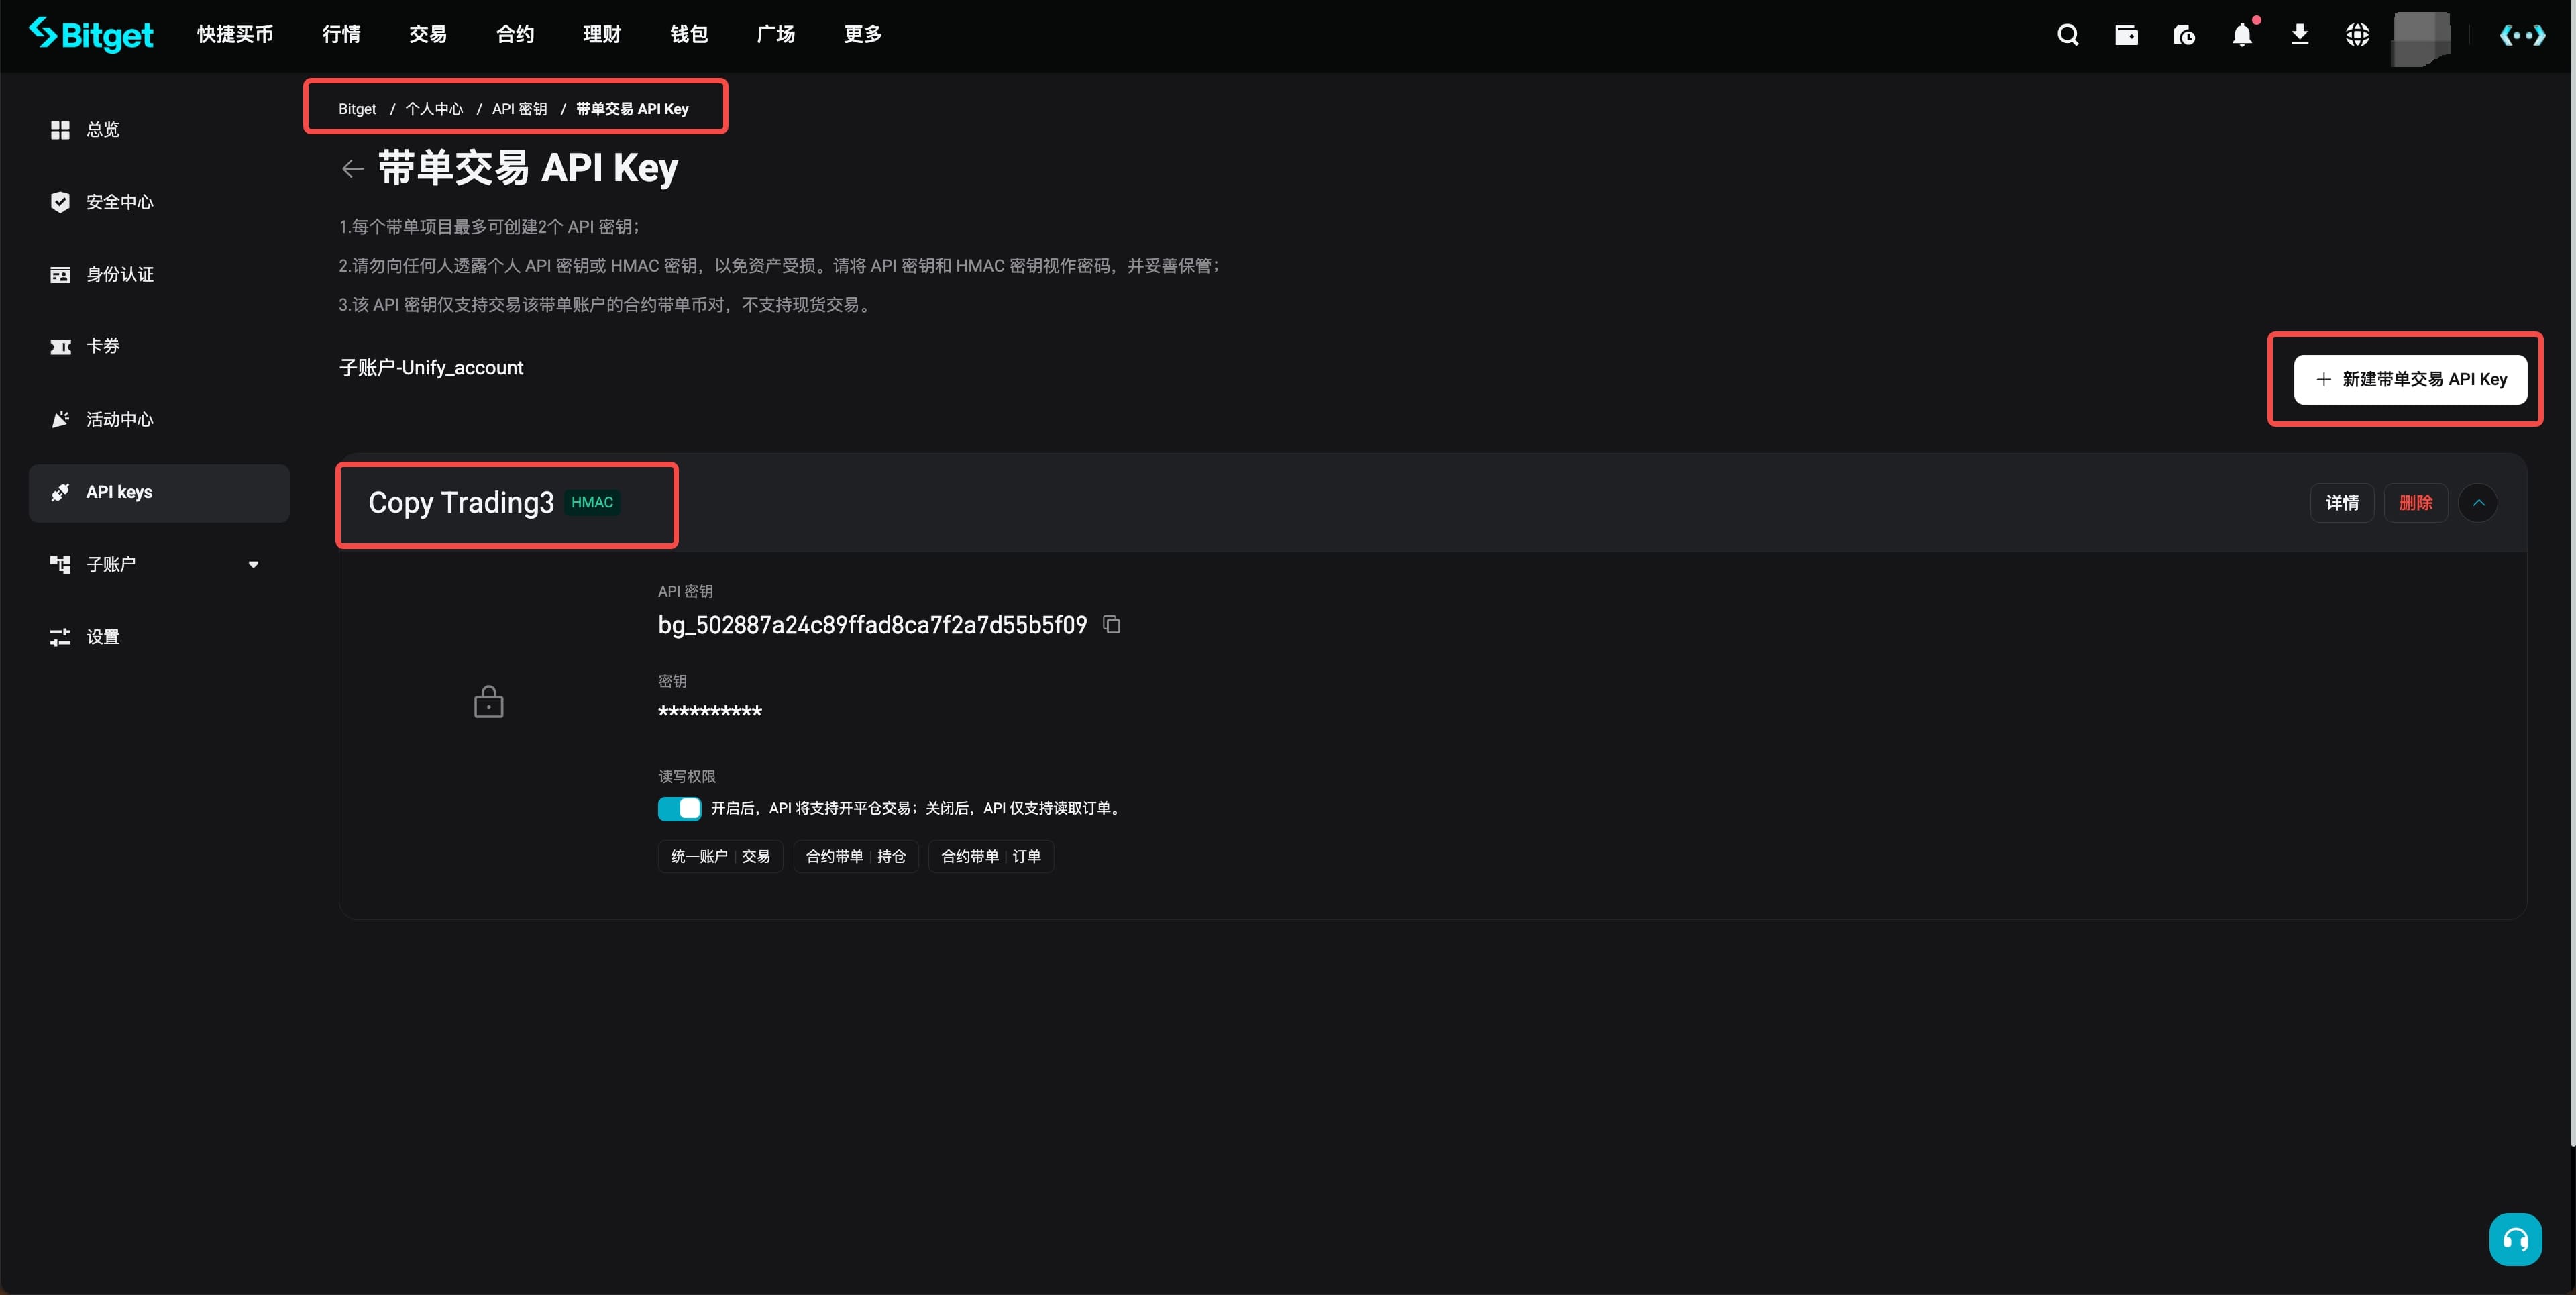This screenshot has height=1295, width=2576.
Task: Open the language globe icon
Action: click(2357, 34)
